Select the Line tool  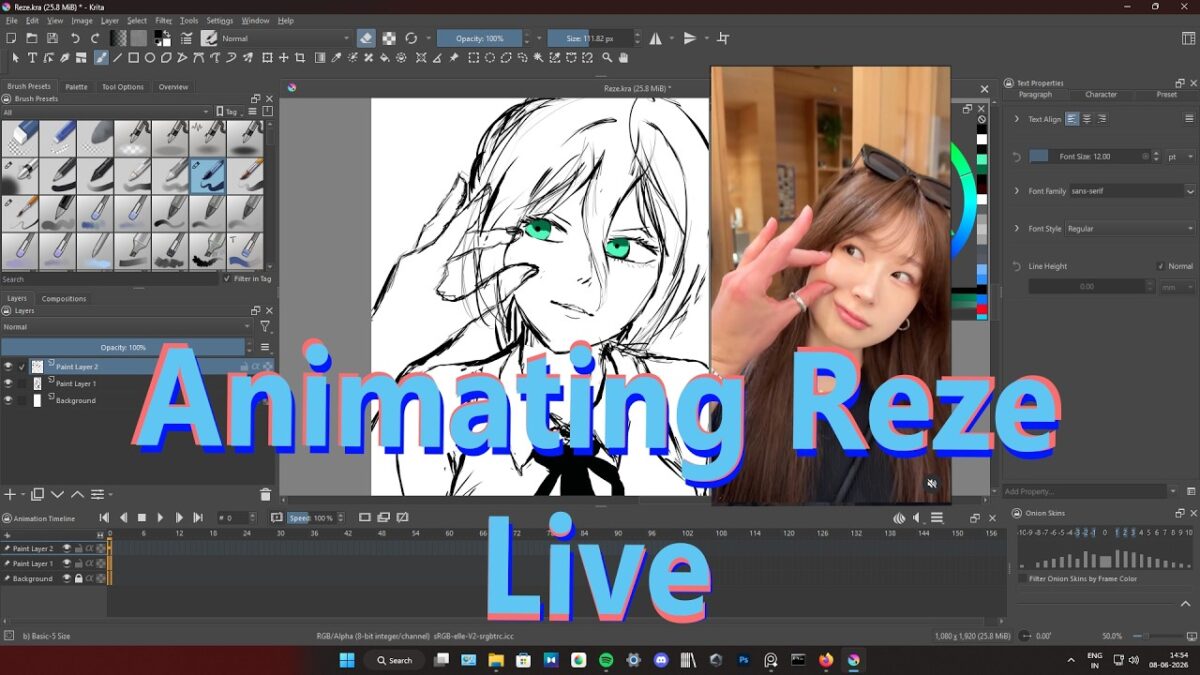coord(117,58)
